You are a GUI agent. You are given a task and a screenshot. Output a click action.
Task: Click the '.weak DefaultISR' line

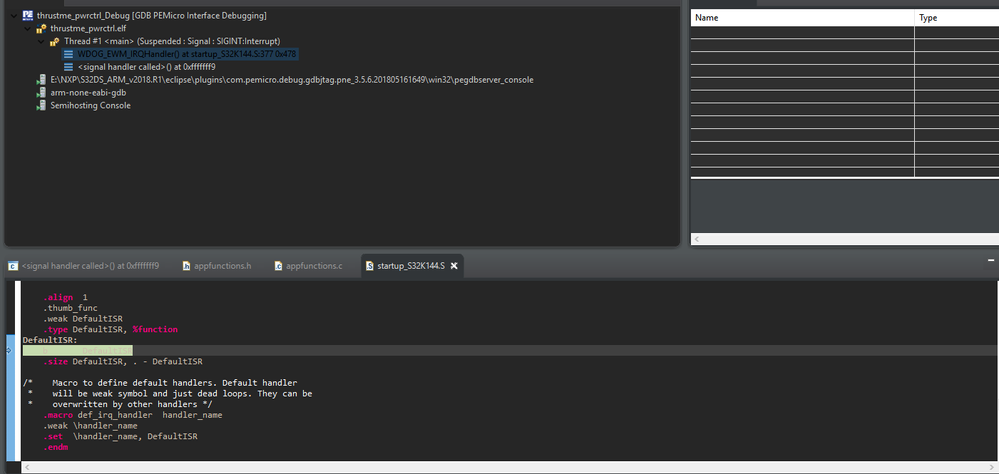point(83,318)
